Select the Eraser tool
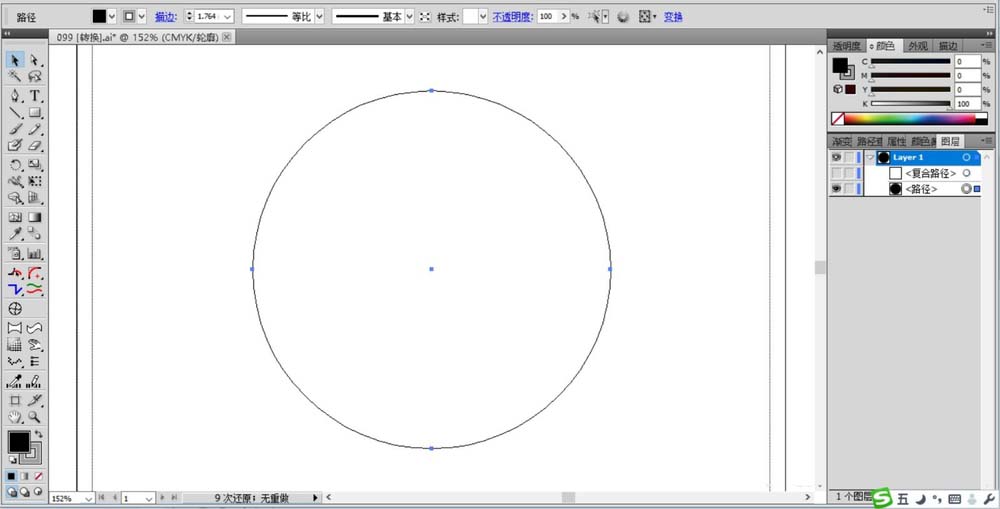This screenshot has height=509, width=1000. tap(34, 145)
